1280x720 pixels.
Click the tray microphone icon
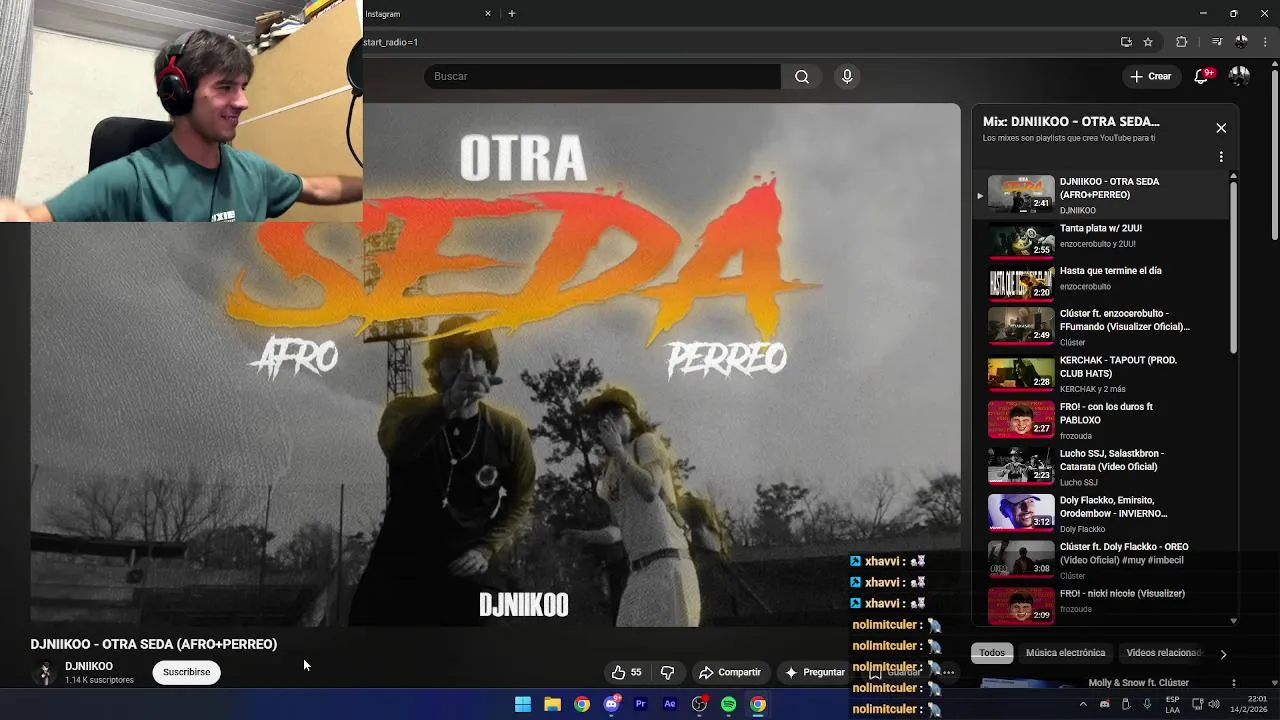click(1147, 704)
